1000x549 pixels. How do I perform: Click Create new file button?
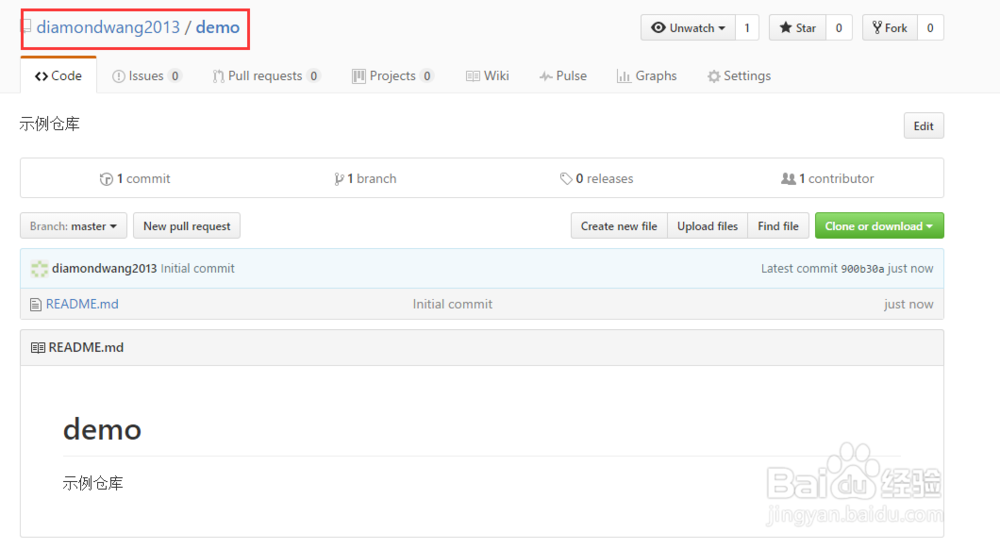point(619,226)
